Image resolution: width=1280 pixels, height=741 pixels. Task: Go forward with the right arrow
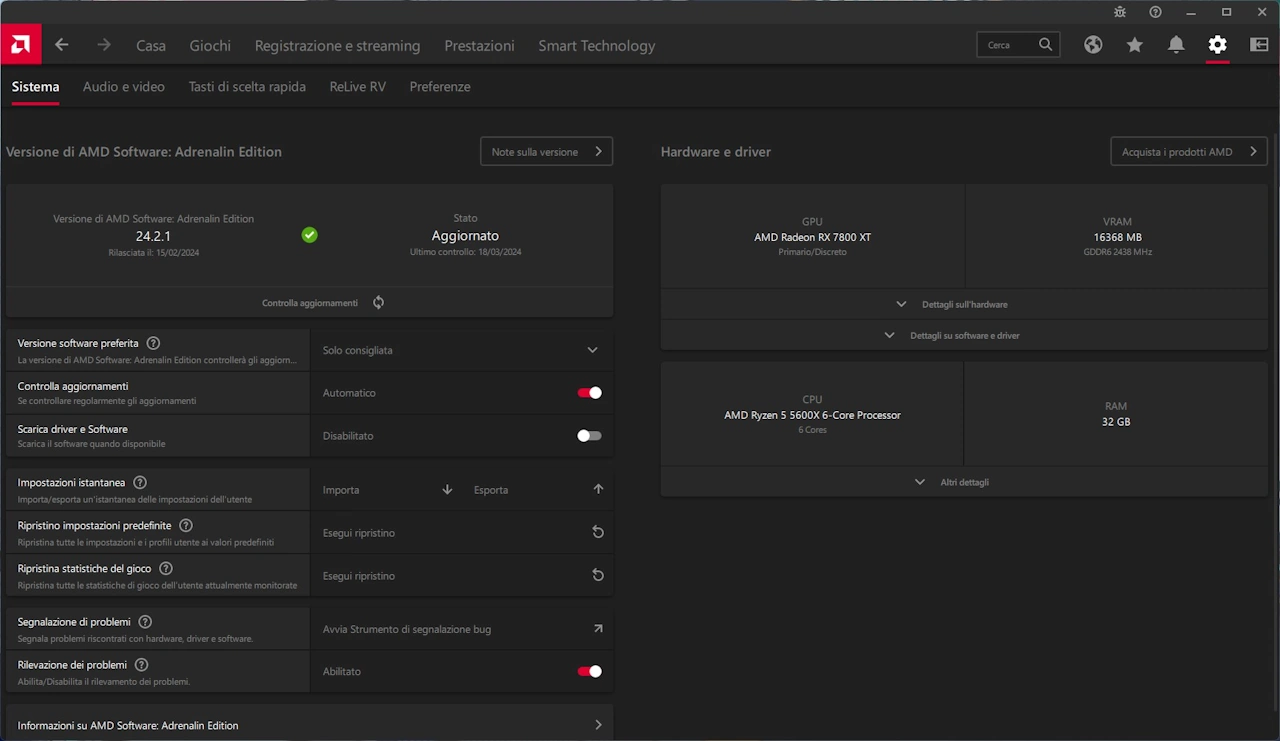click(104, 45)
